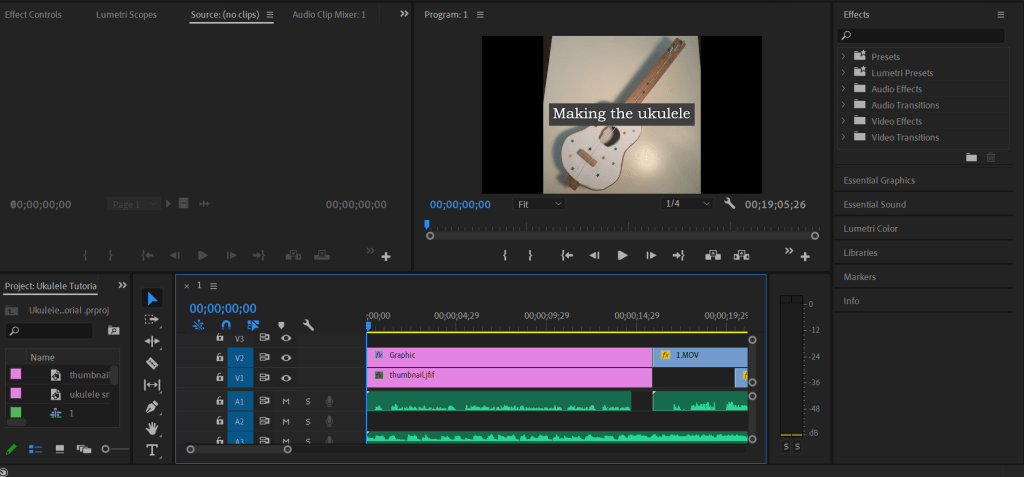Image resolution: width=1024 pixels, height=477 pixels.
Task: Toggle timeline Snap magnet icon
Action: (226, 325)
